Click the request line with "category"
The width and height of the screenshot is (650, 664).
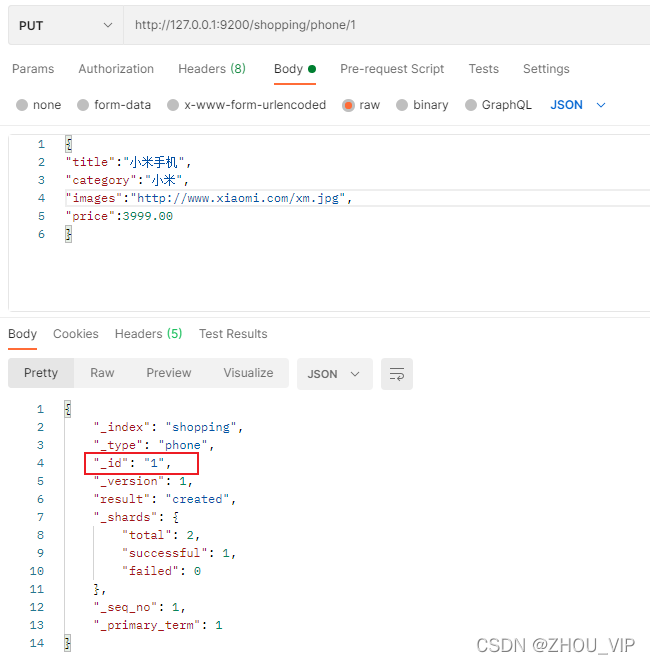coord(127,180)
